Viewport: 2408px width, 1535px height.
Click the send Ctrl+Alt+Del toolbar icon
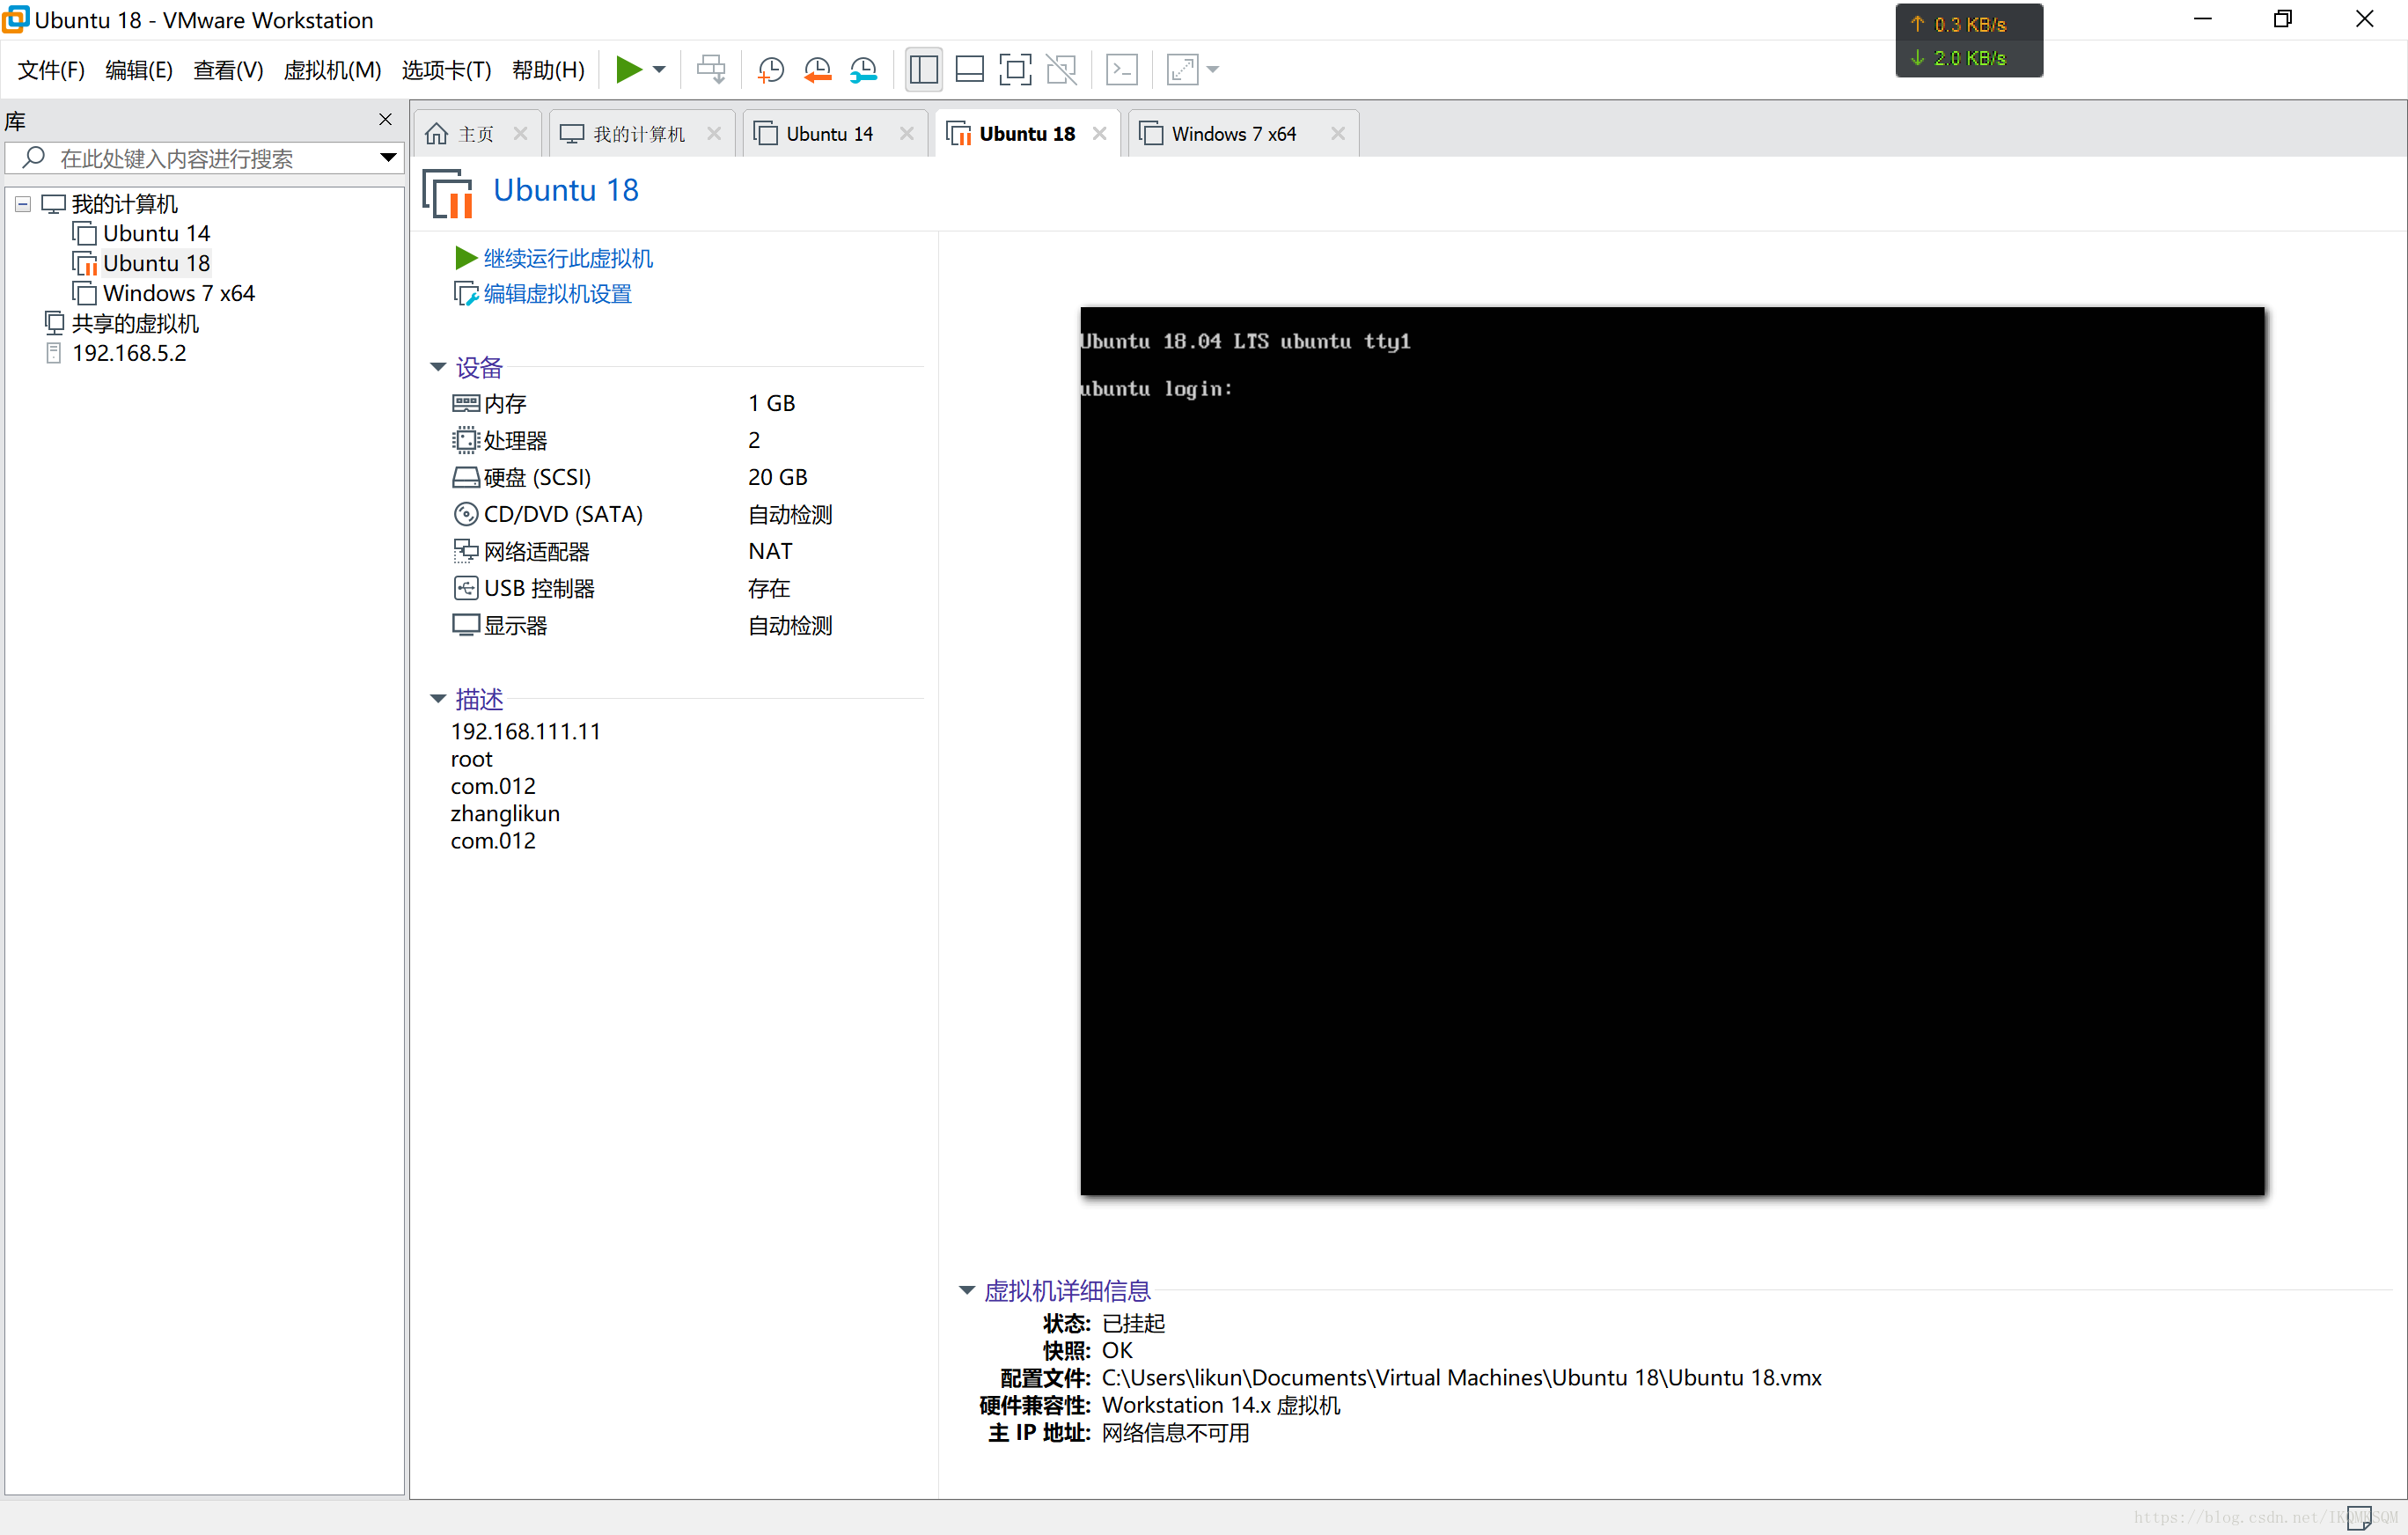pyautogui.click(x=711, y=70)
